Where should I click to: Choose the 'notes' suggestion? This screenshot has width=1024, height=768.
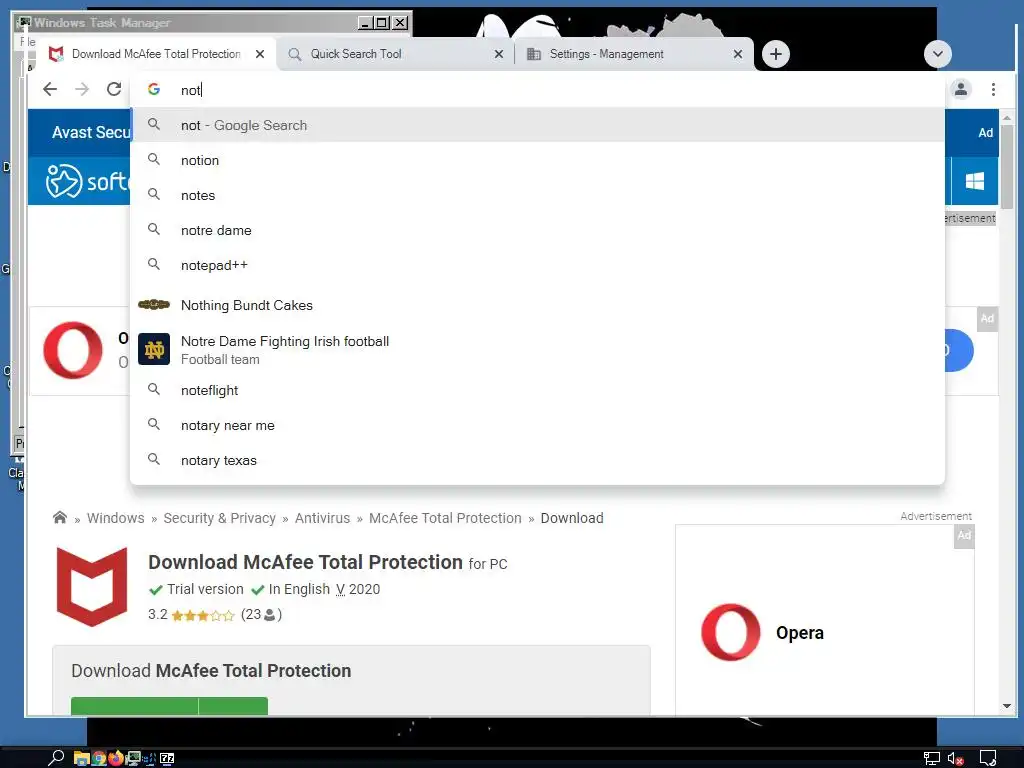537,195
